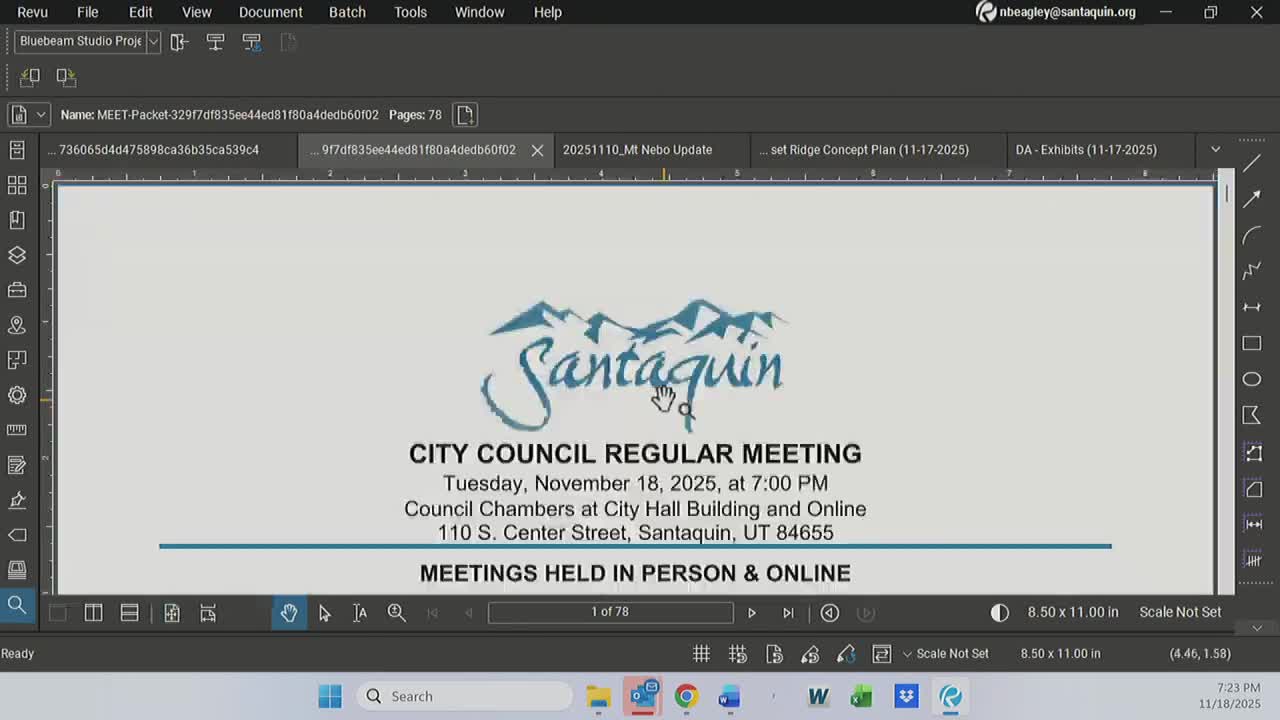Open the Scale Not Set dropdown
The image size is (1280, 720).
pyautogui.click(x=946, y=653)
